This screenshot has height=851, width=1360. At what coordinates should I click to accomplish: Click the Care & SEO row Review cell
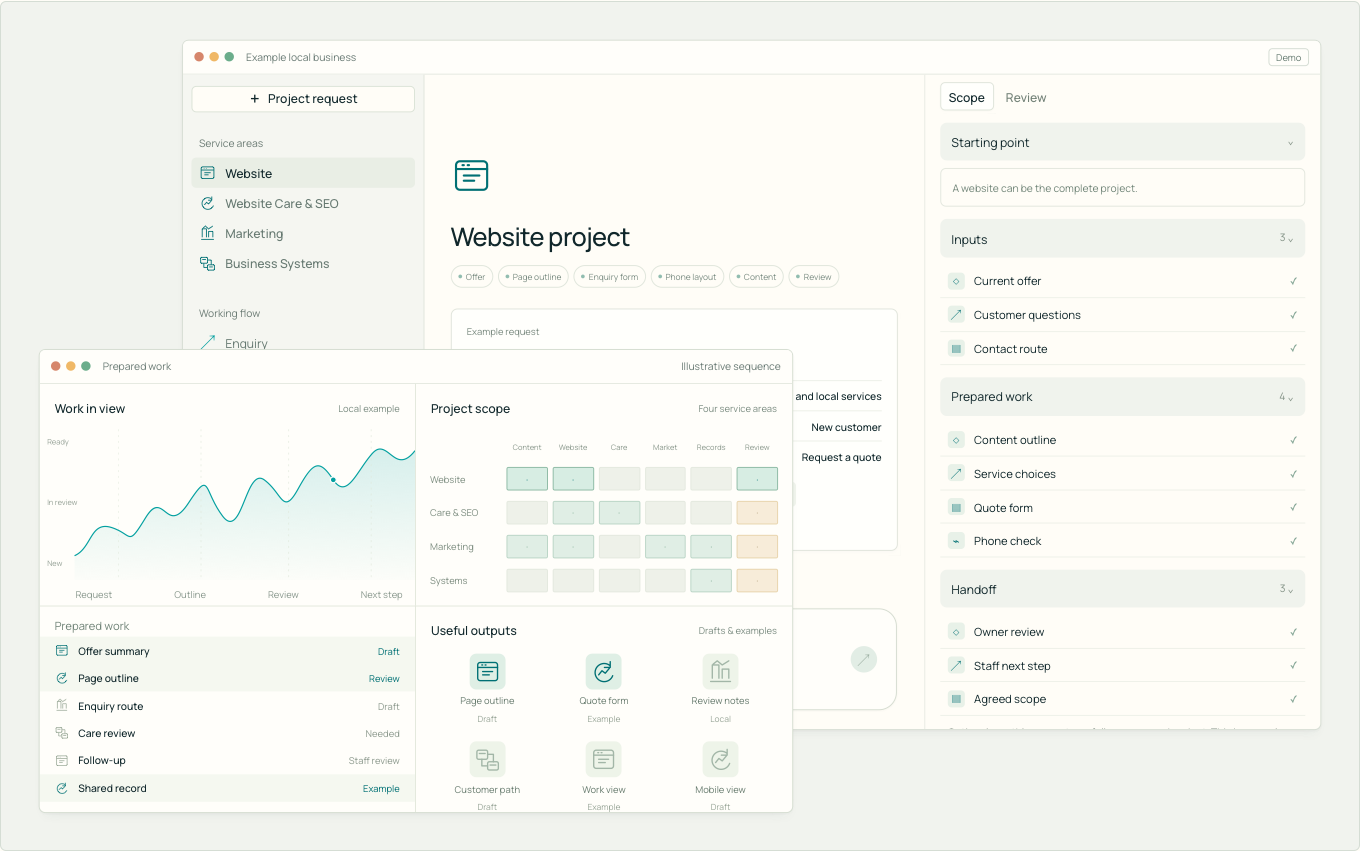757,513
